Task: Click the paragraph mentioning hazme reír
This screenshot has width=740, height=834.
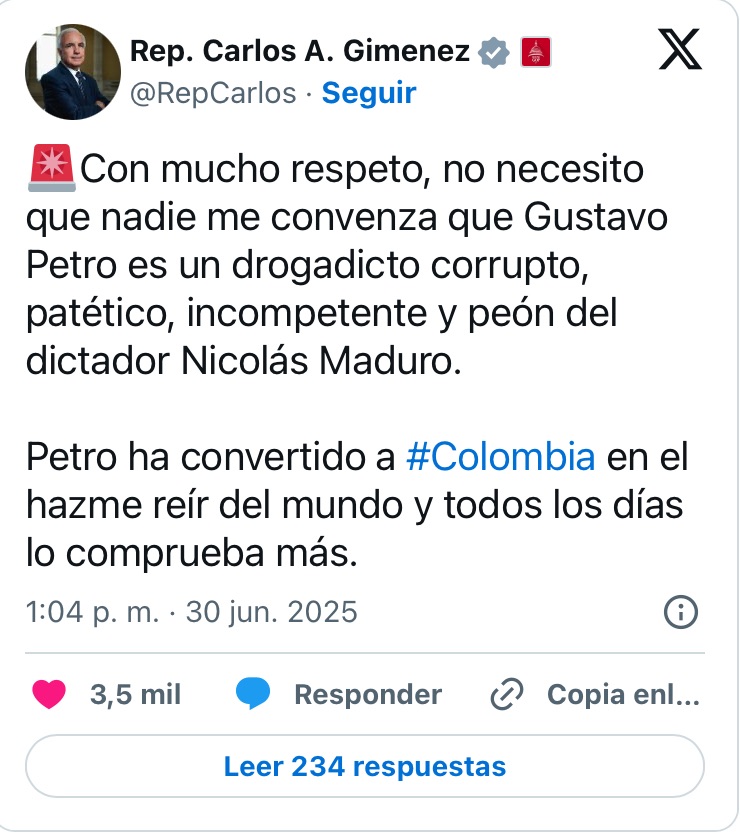Action: [x=357, y=505]
